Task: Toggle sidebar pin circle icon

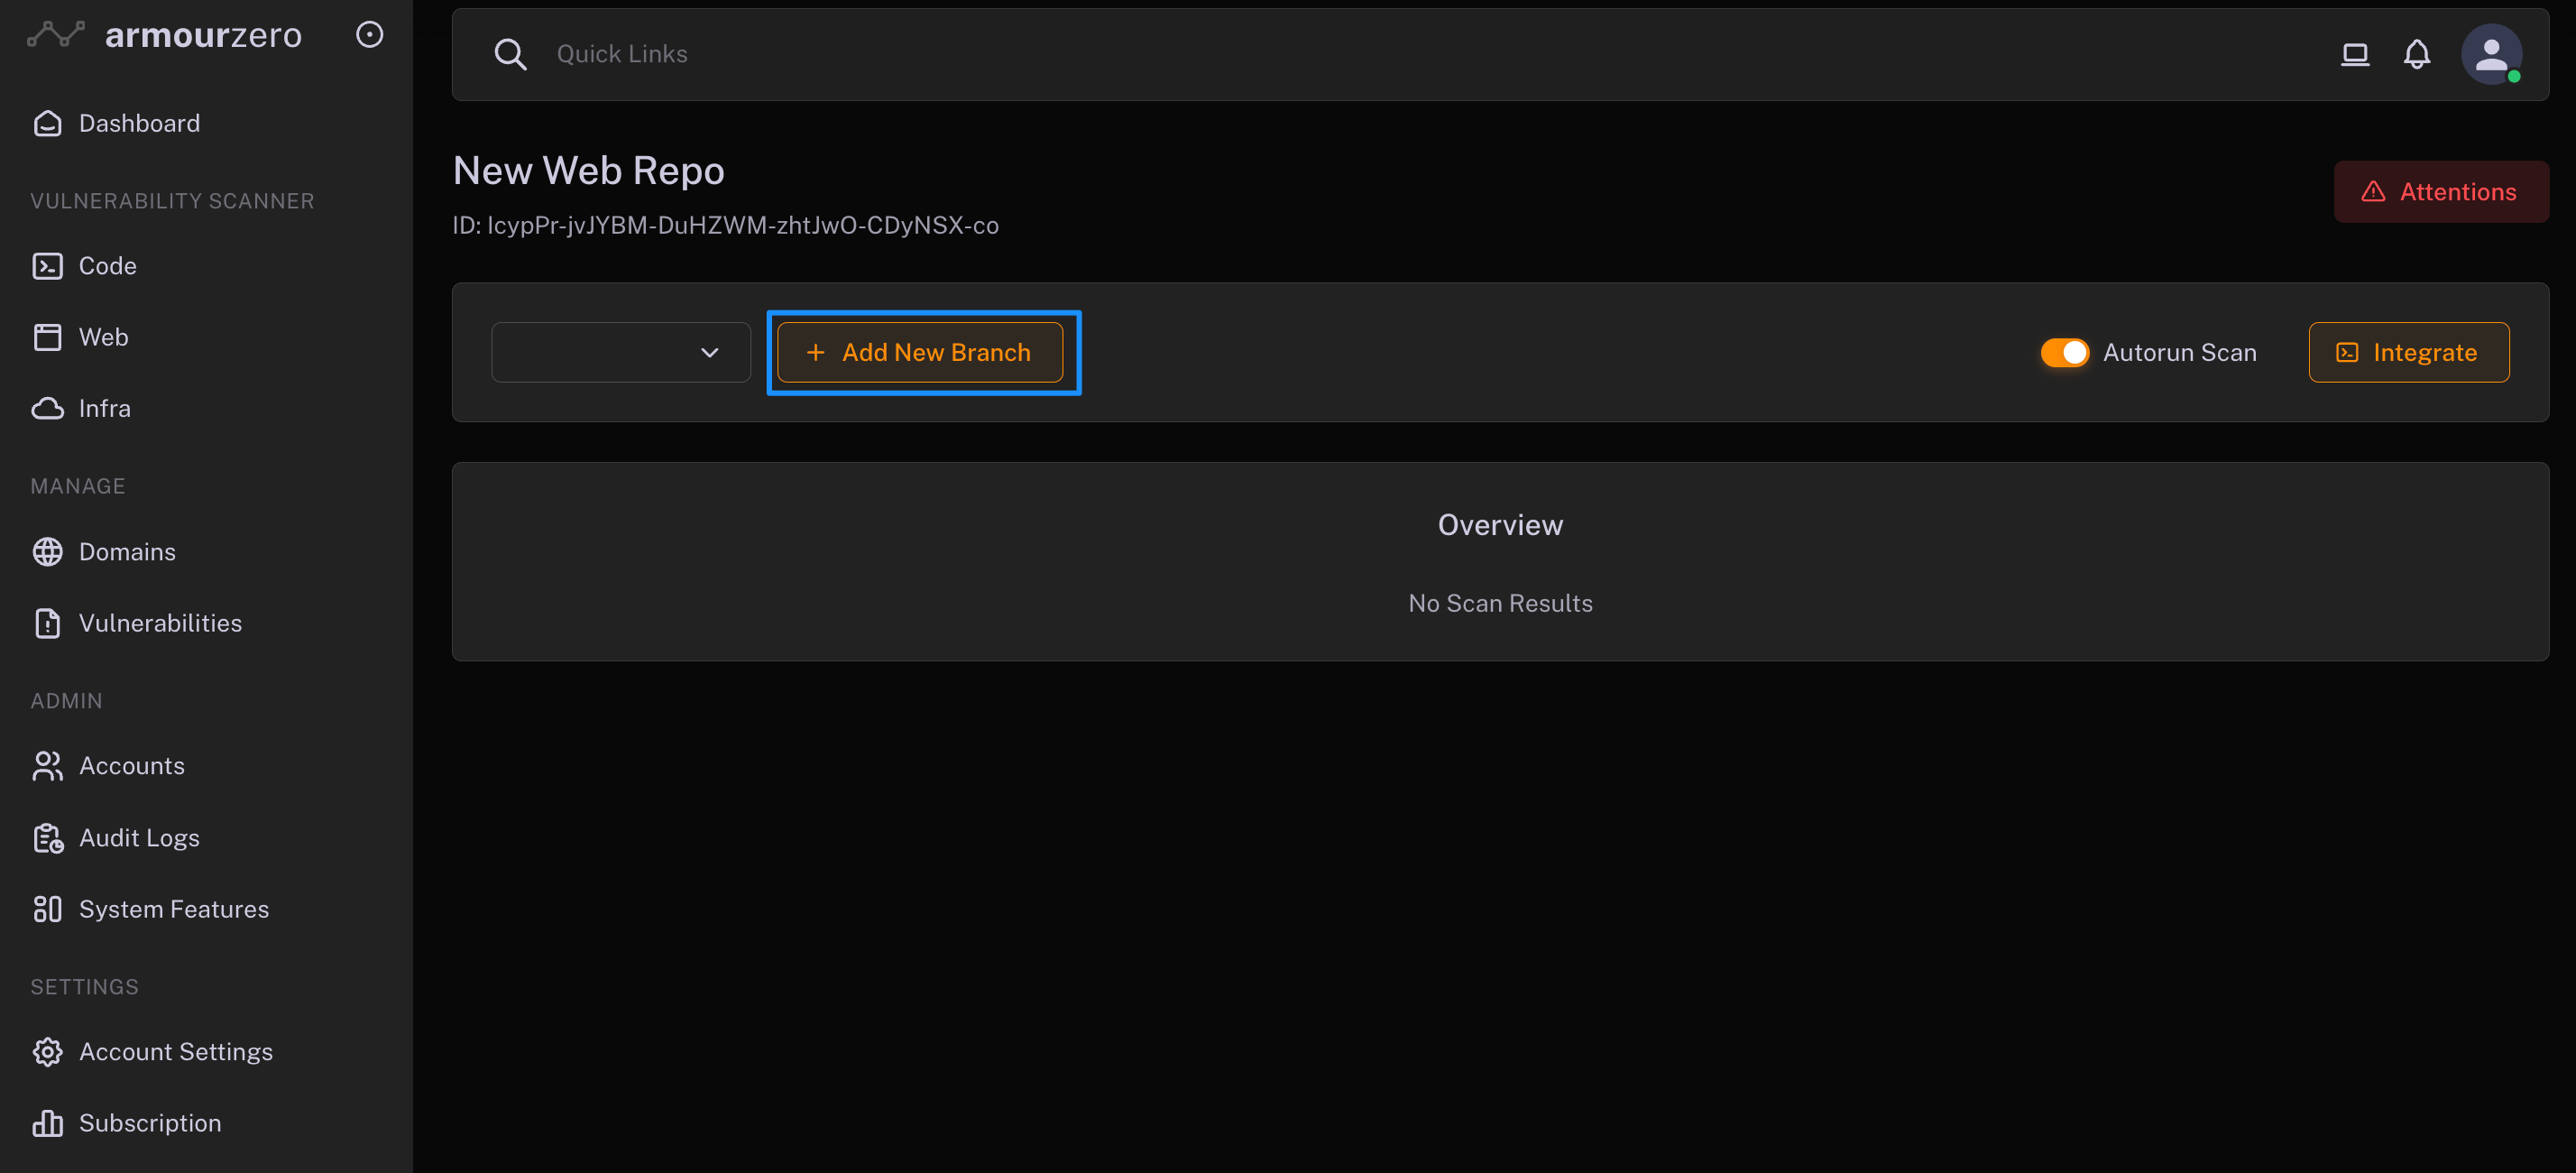Action: tap(369, 35)
